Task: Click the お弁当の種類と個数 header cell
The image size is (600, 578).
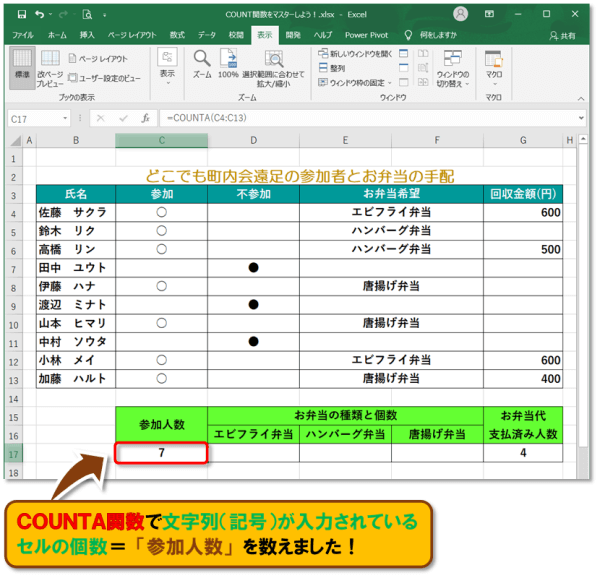Action: [x=345, y=416]
